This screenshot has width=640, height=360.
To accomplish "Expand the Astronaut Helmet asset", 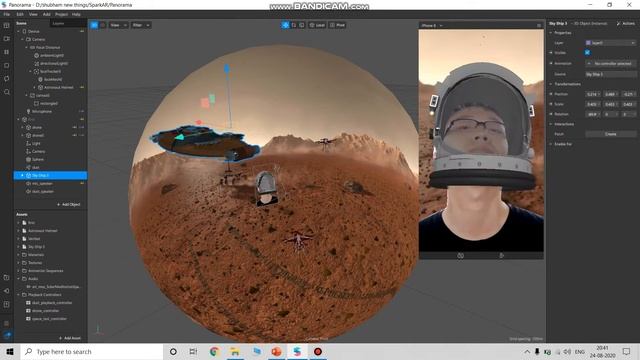I will (18, 231).
